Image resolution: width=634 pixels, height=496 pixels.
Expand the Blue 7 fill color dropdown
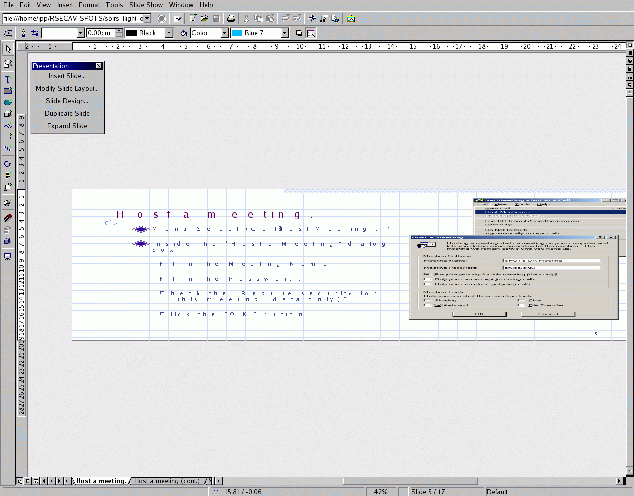point(284,33)
